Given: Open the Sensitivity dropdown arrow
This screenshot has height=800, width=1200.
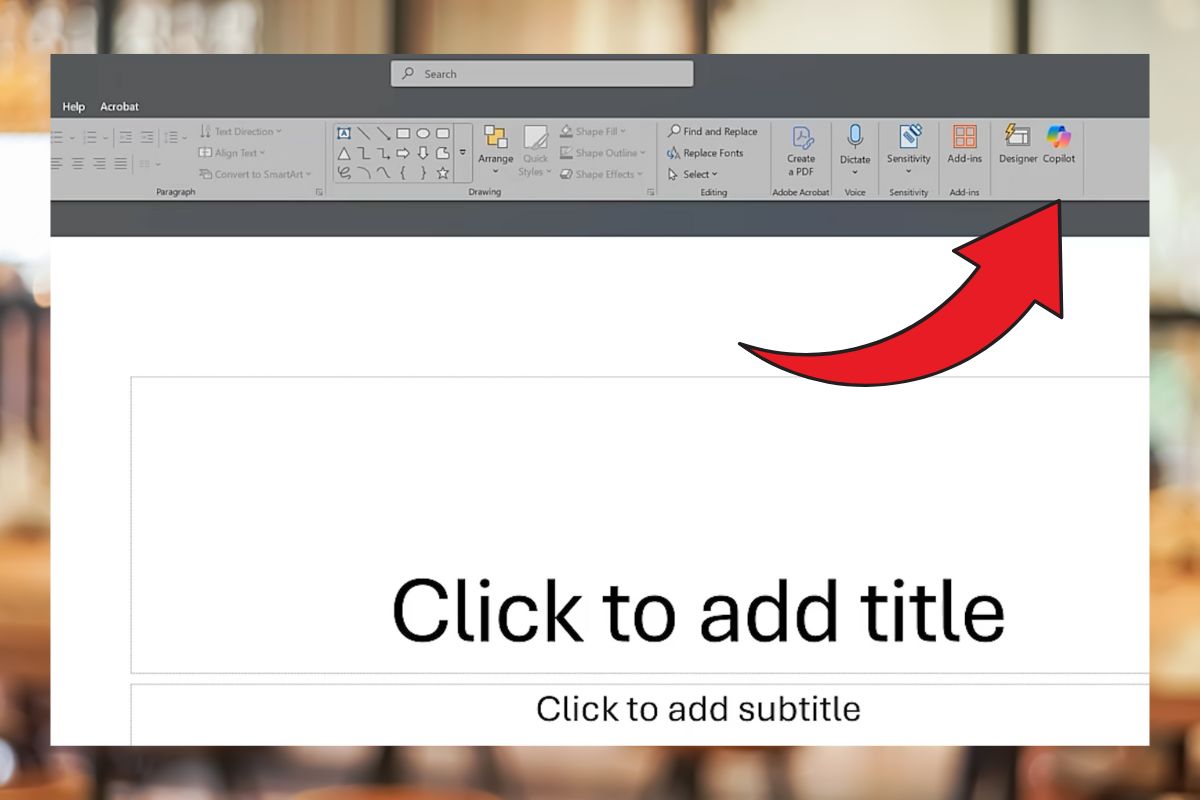Looking at the screenshot, I should [909, 171].
